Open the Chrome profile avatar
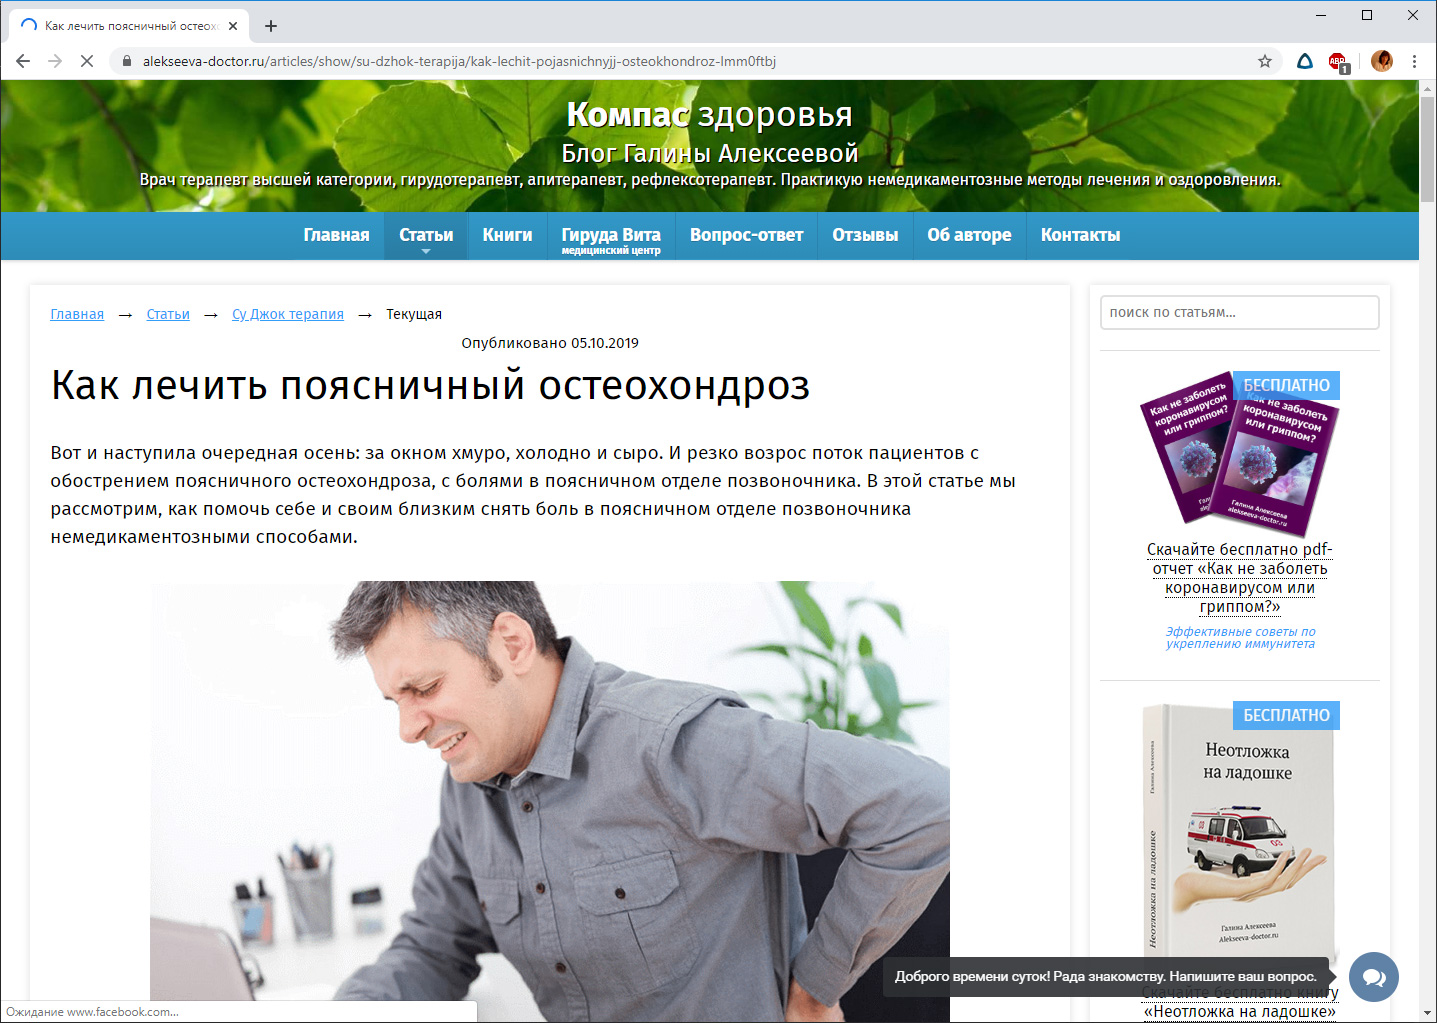Viewport: 1437px width, 1023px height. coord(1382,61)
